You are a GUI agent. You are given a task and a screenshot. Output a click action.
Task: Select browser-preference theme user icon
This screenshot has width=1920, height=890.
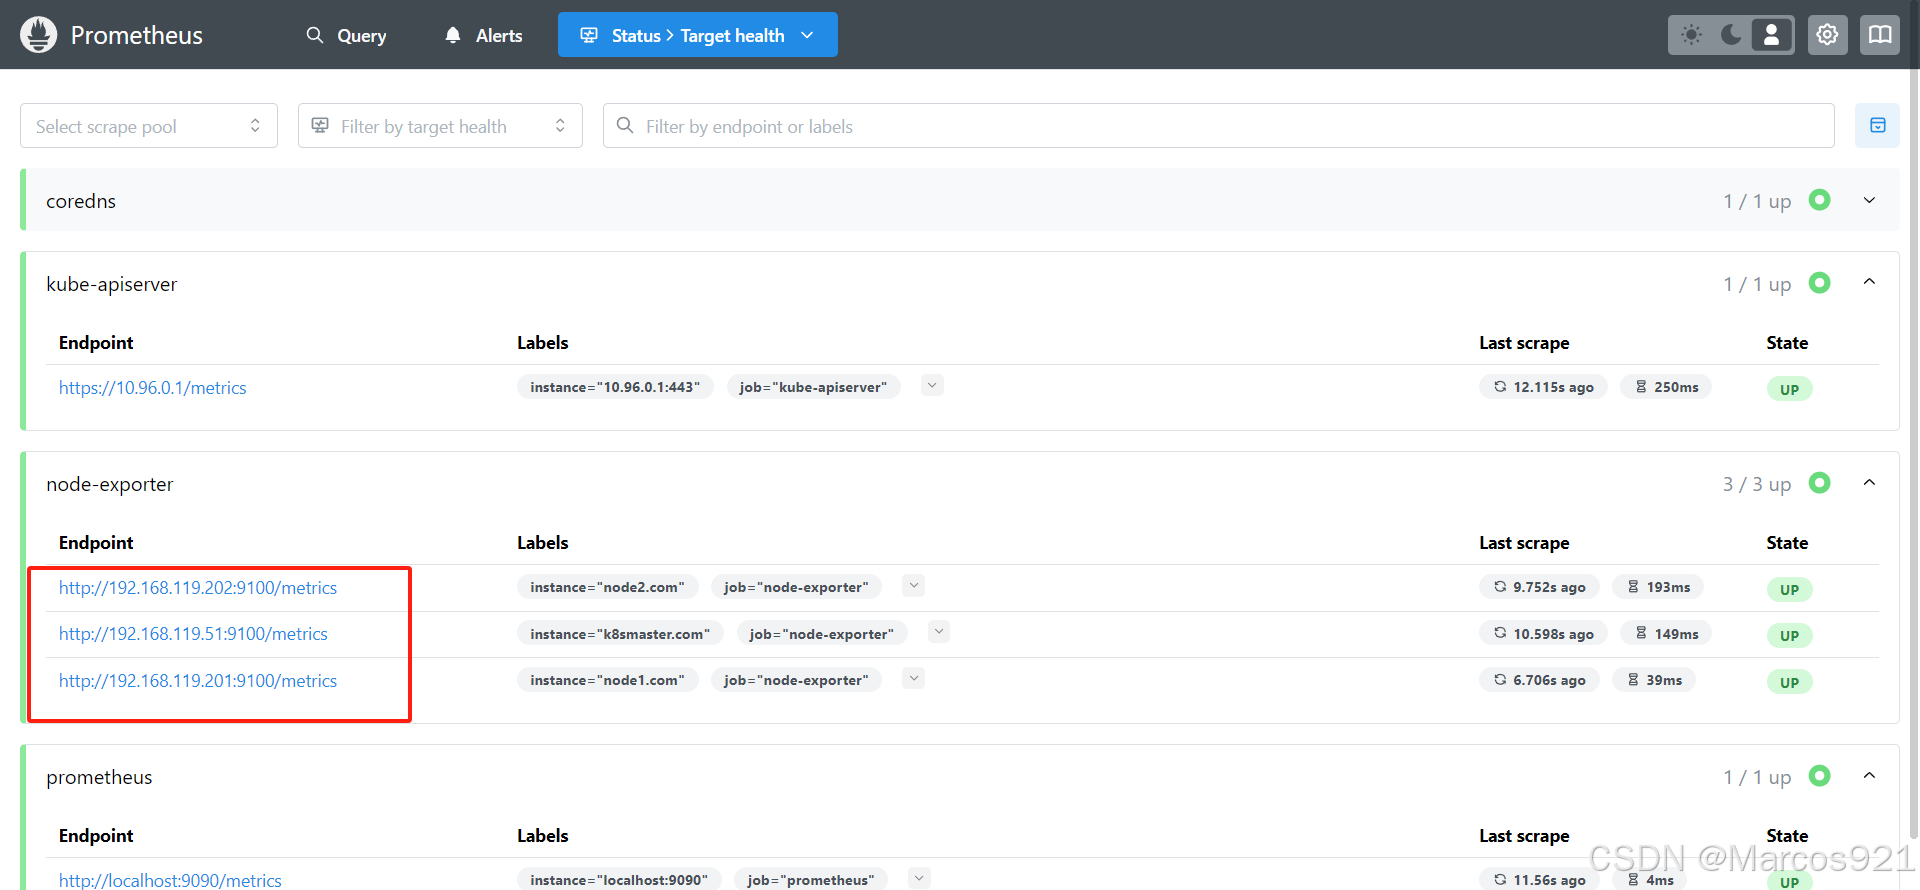coord(1771,35)
